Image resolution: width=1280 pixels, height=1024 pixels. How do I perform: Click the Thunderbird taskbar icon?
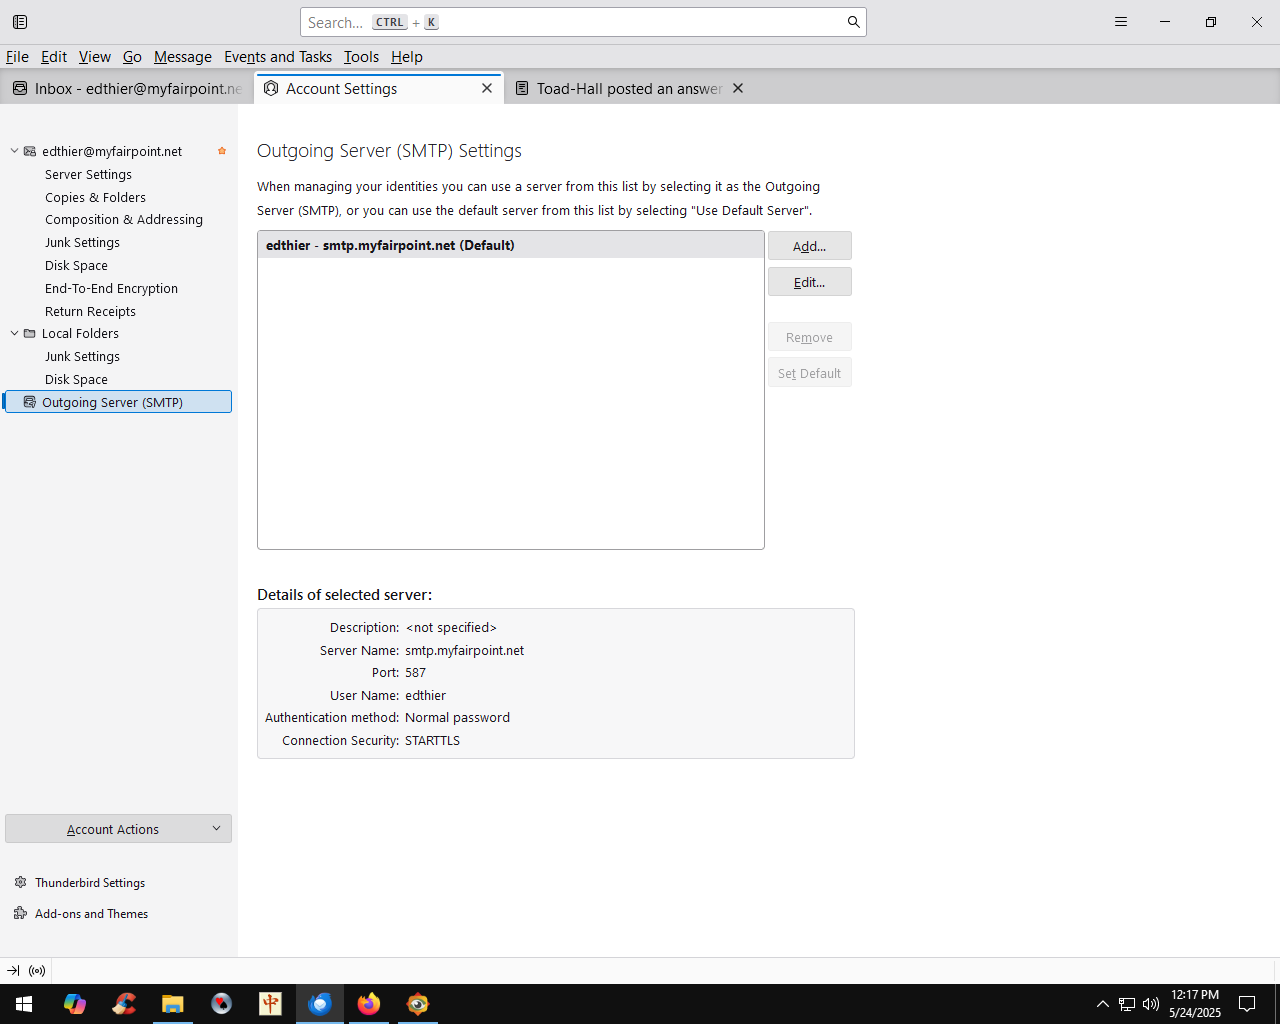[320, 1004]
